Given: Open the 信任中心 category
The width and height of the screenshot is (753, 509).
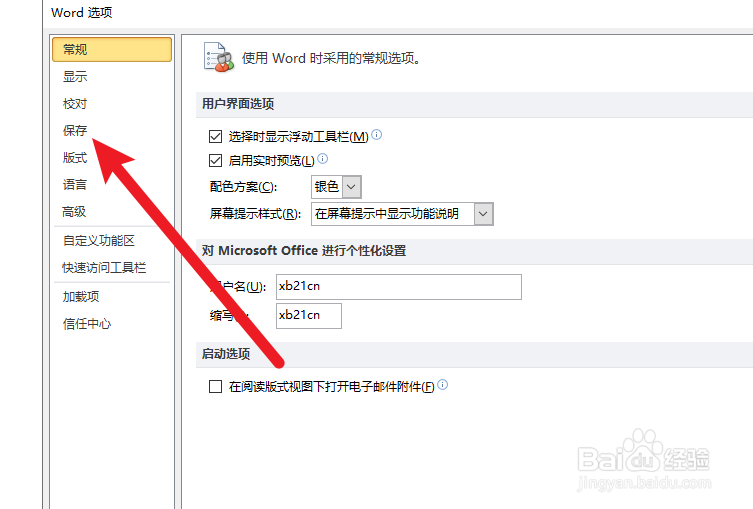Looking at the screenshot, I should point(87,324).
